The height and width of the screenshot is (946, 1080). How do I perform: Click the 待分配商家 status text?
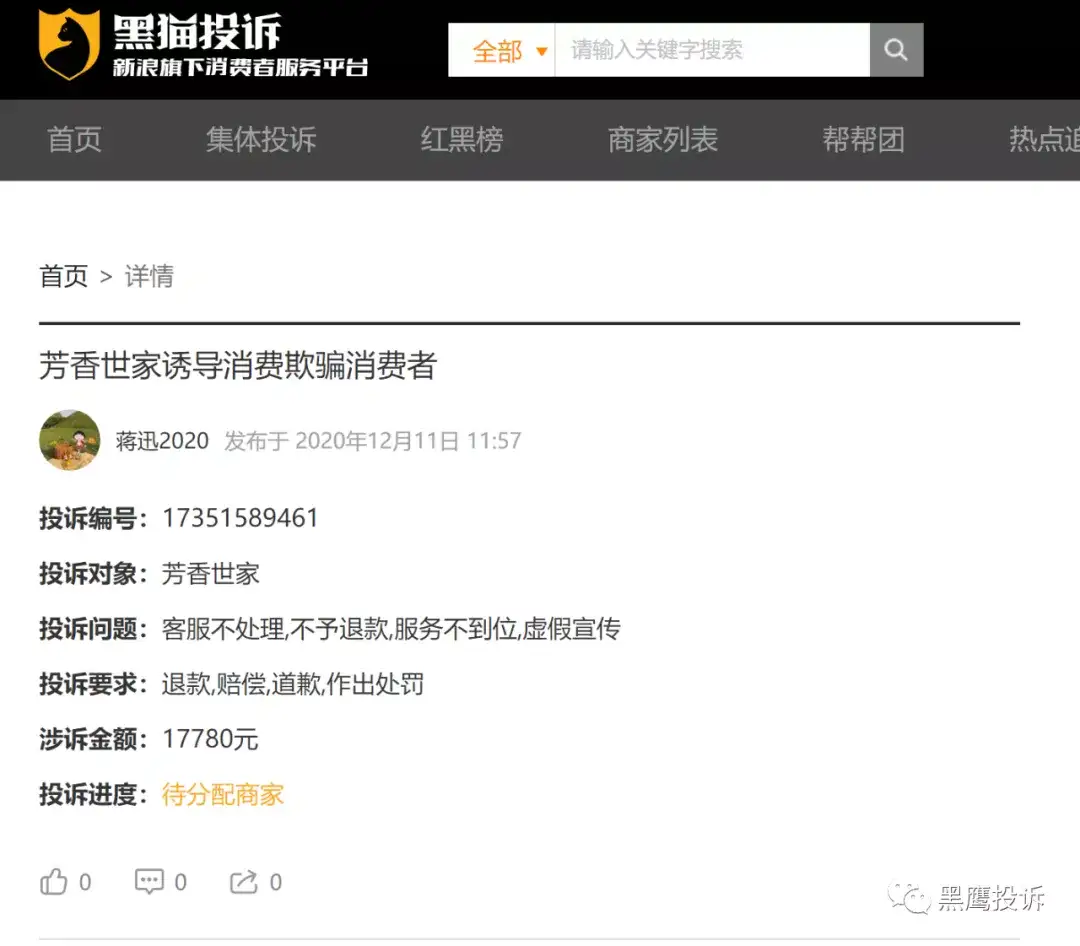pyautogui.click(x=222, y=794)
